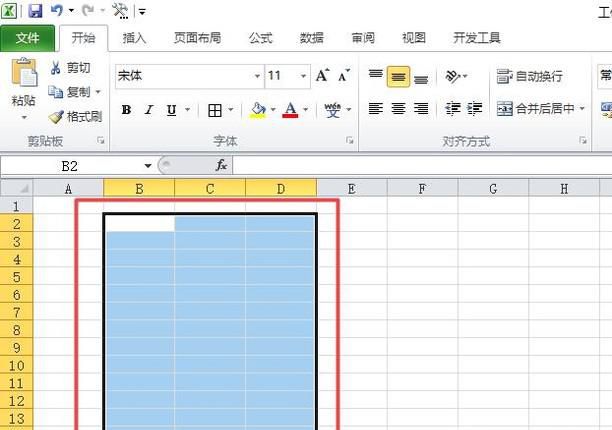Click the select all corner button
The height and width of the screenshot is (430, 612).
pos(16,188)
